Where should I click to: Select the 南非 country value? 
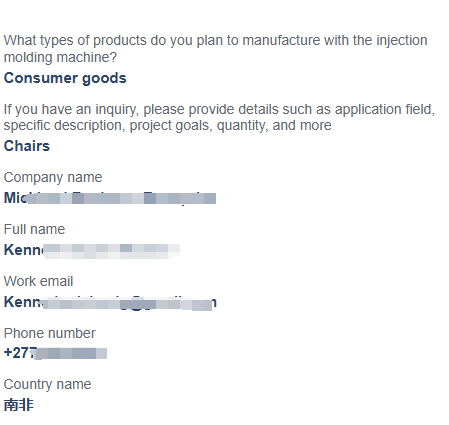pos(19,405)
